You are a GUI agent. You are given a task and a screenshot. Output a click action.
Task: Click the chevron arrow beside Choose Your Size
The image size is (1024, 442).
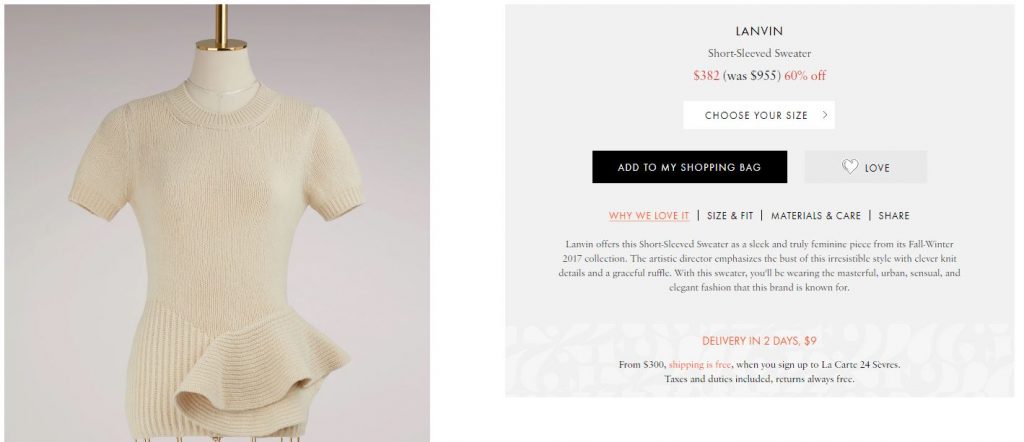tap(825, 115)
